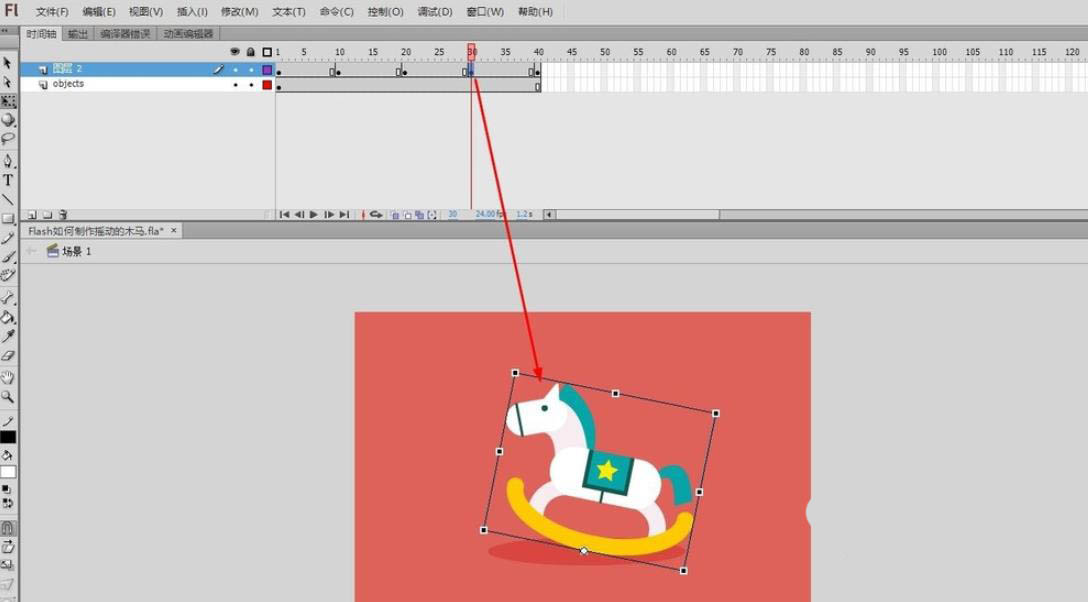Select the Lasso tool
The image size is (1088, 602).
(8, 139)
